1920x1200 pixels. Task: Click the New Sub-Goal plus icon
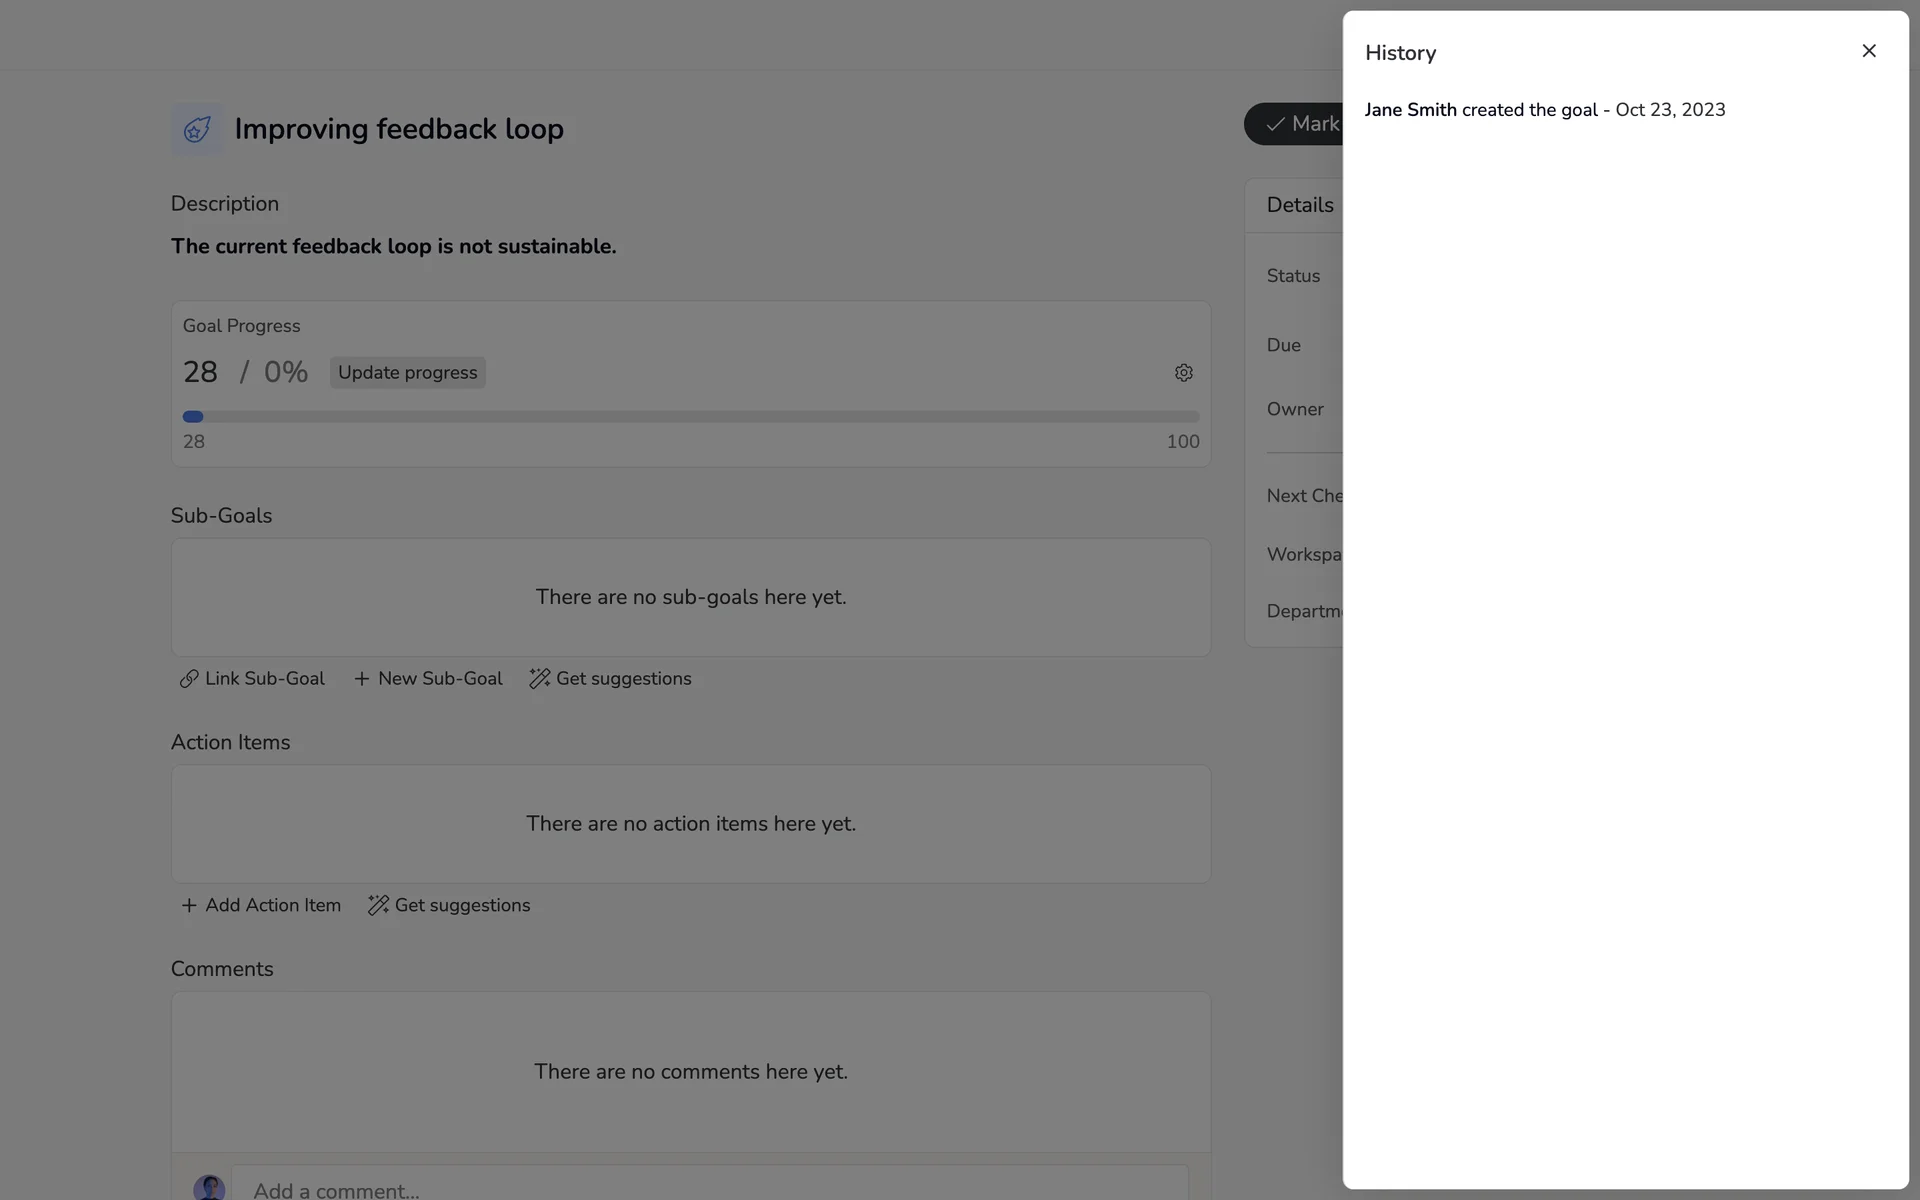362,679
